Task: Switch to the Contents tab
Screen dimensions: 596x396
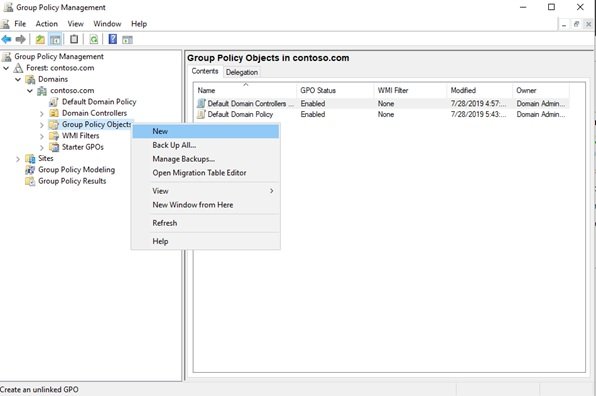Action: tap(205, 71)
